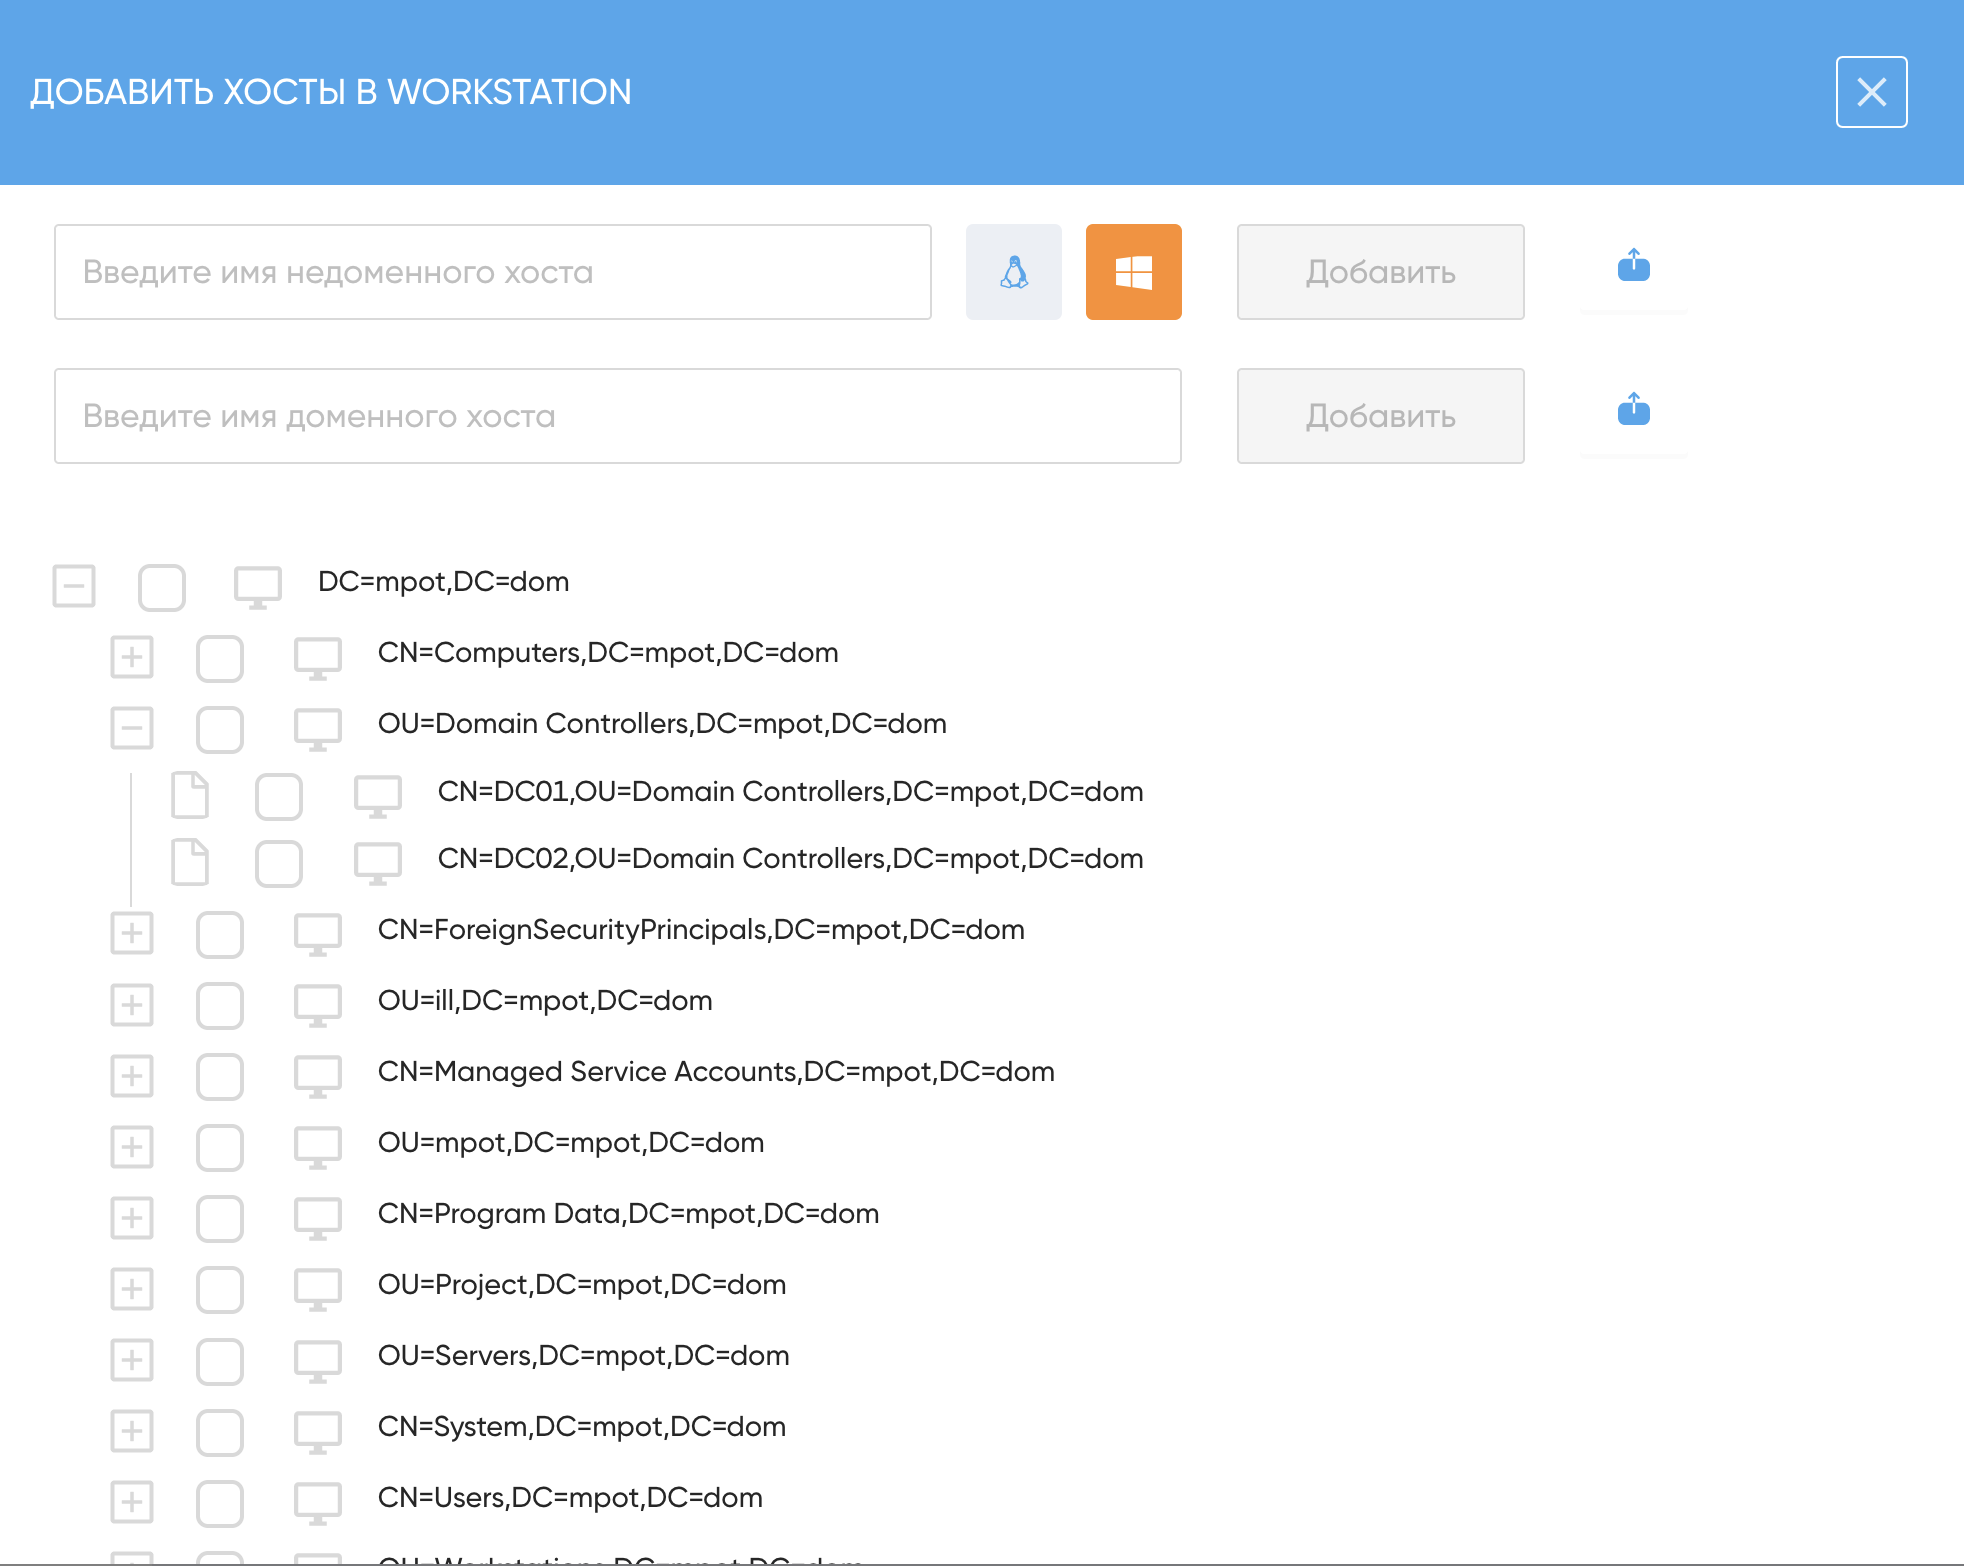Collapse OU=Domain Controllers branch
Image resolution: width=1964 pixels, height=1566 pixels.
click(x=132, y=728)
